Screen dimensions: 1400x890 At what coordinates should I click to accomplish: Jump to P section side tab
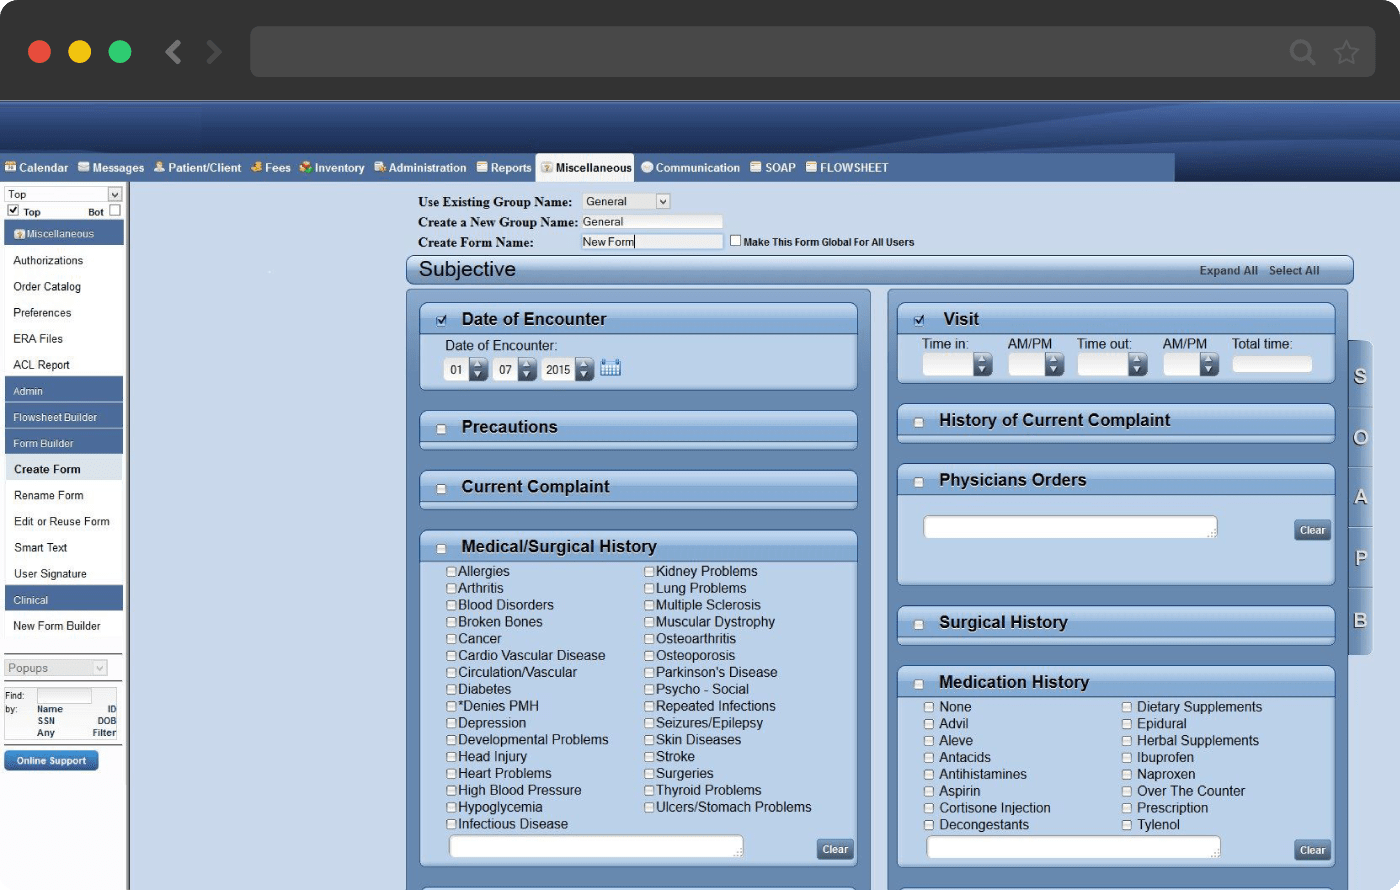(x=1360, y=558)
